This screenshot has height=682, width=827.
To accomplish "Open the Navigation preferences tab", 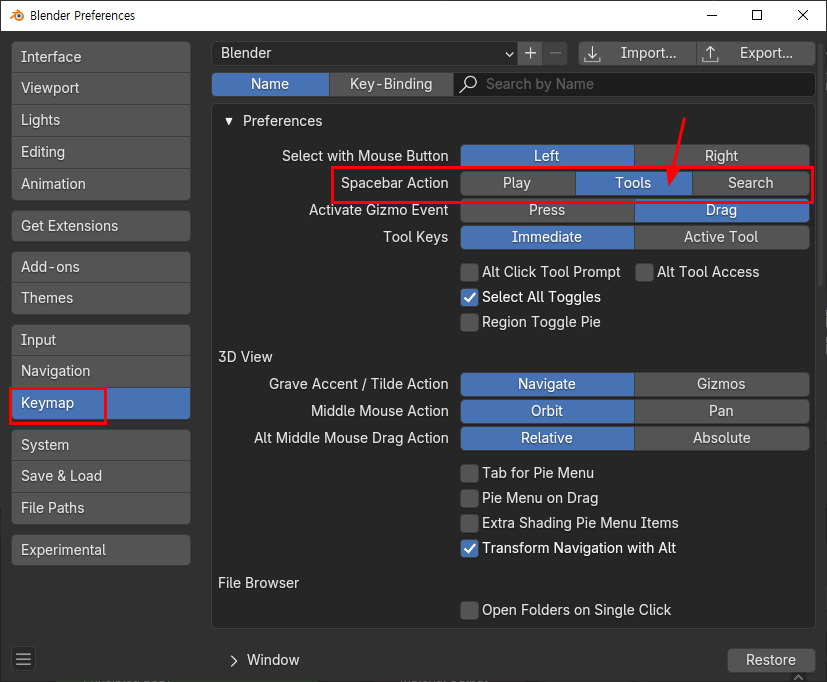I will 101,371.
